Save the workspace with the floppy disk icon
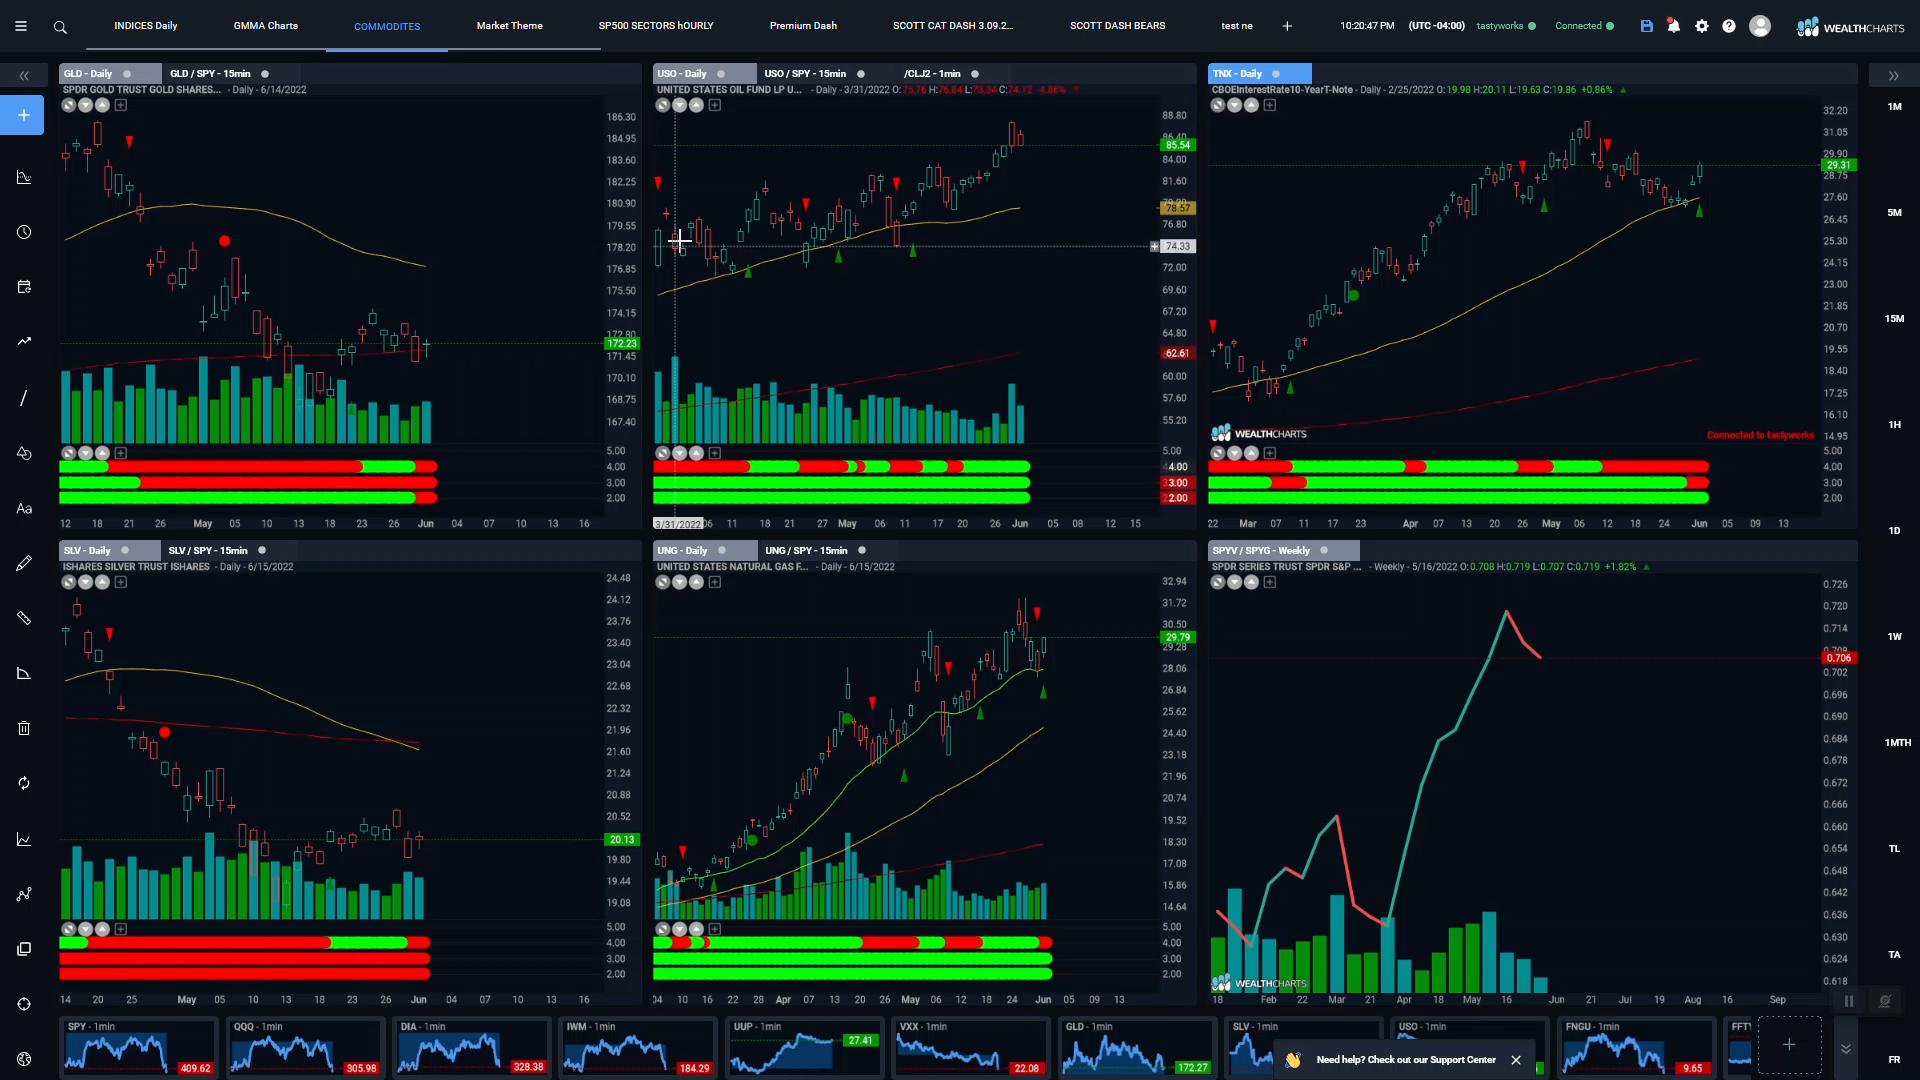Screen dimensions: 1920x1080 coord(1647,26)
